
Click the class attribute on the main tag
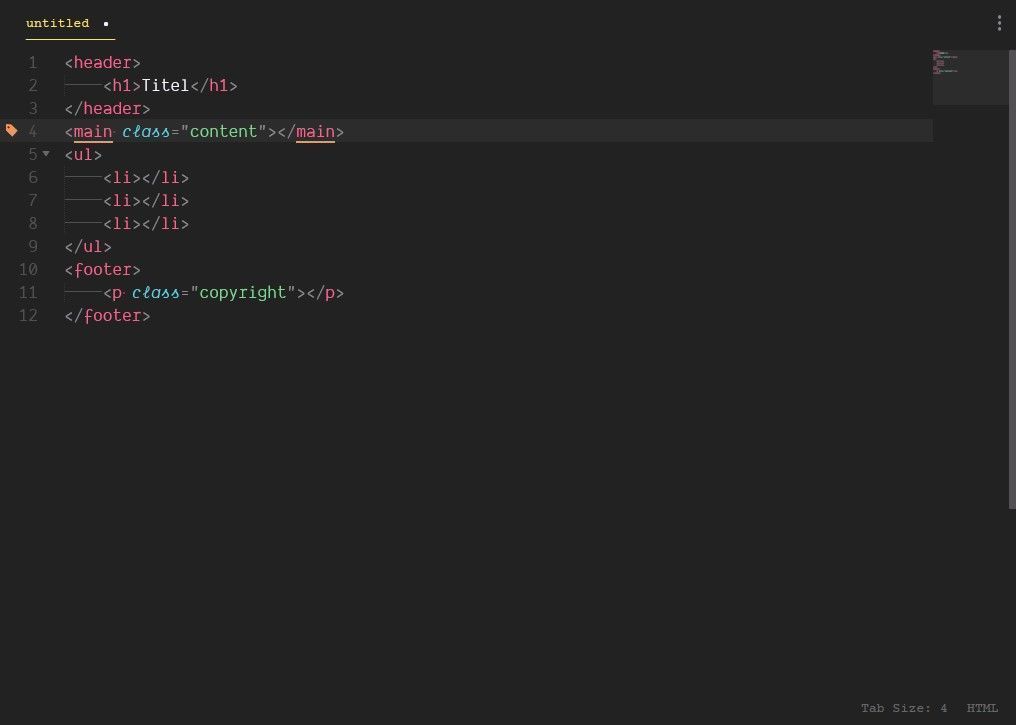click(x=146, y=132)
